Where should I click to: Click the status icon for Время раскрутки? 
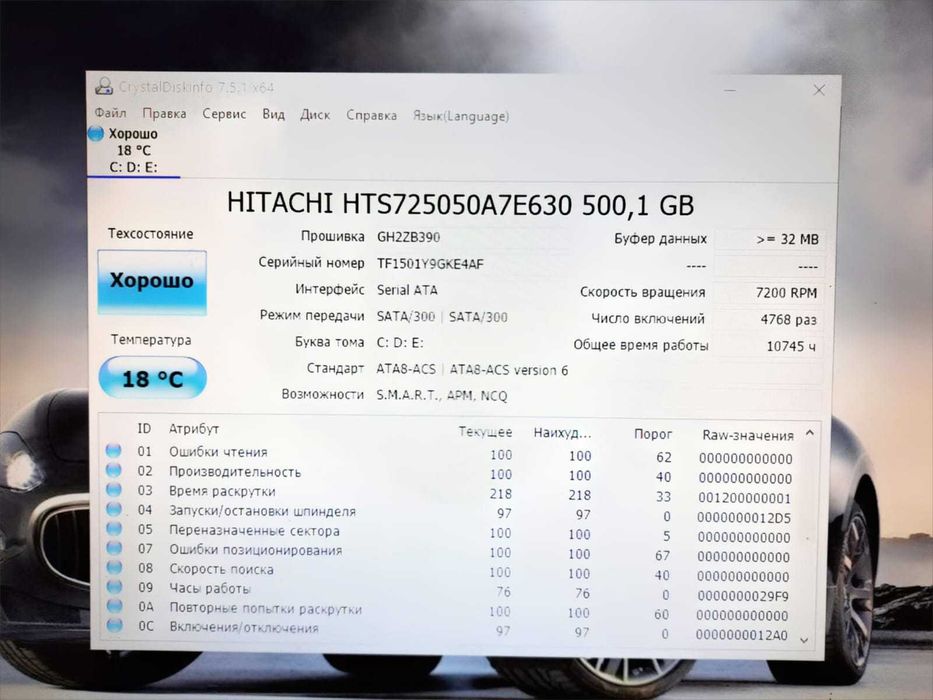click(x=114, y=490)
